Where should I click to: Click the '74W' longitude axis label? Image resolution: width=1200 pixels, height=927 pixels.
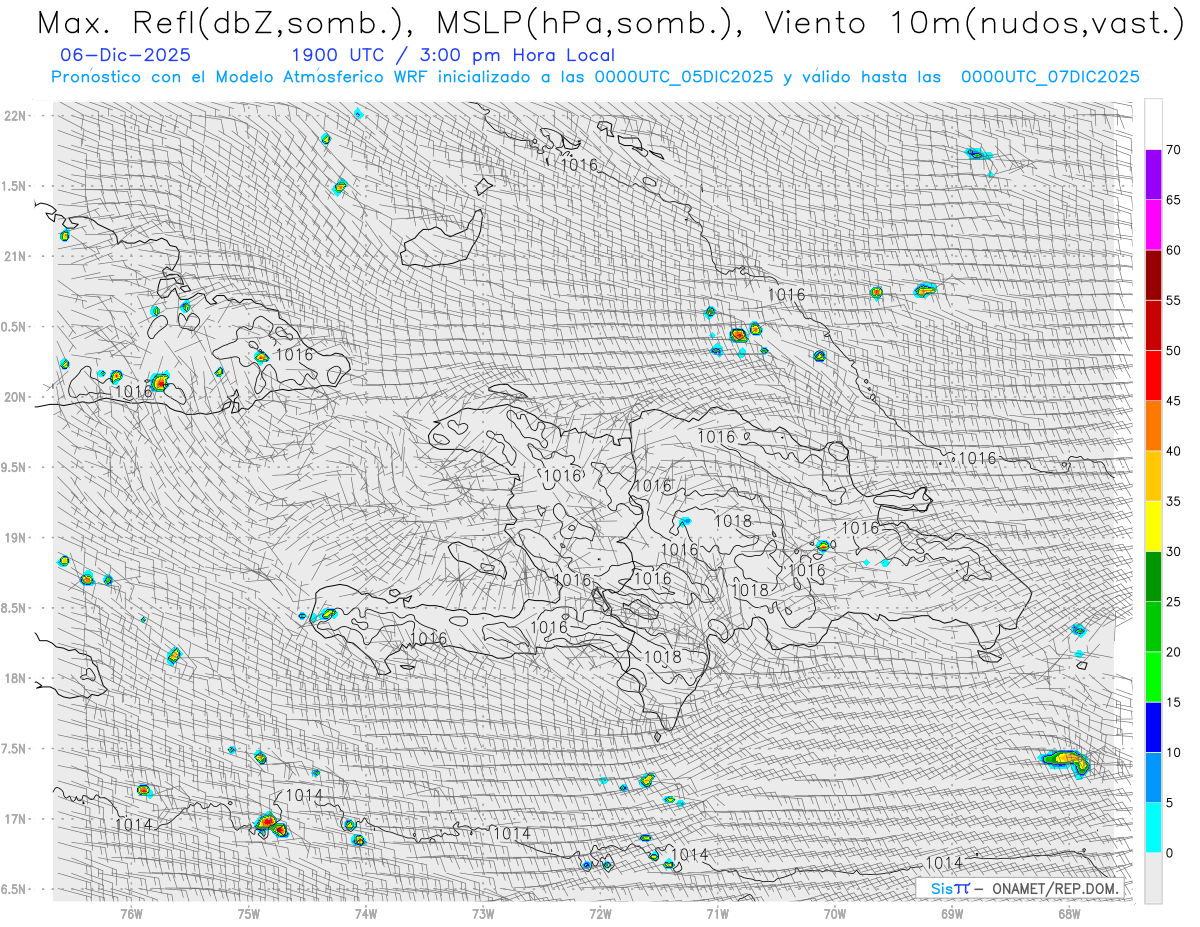pyautogui.click(x=366, y=912)
